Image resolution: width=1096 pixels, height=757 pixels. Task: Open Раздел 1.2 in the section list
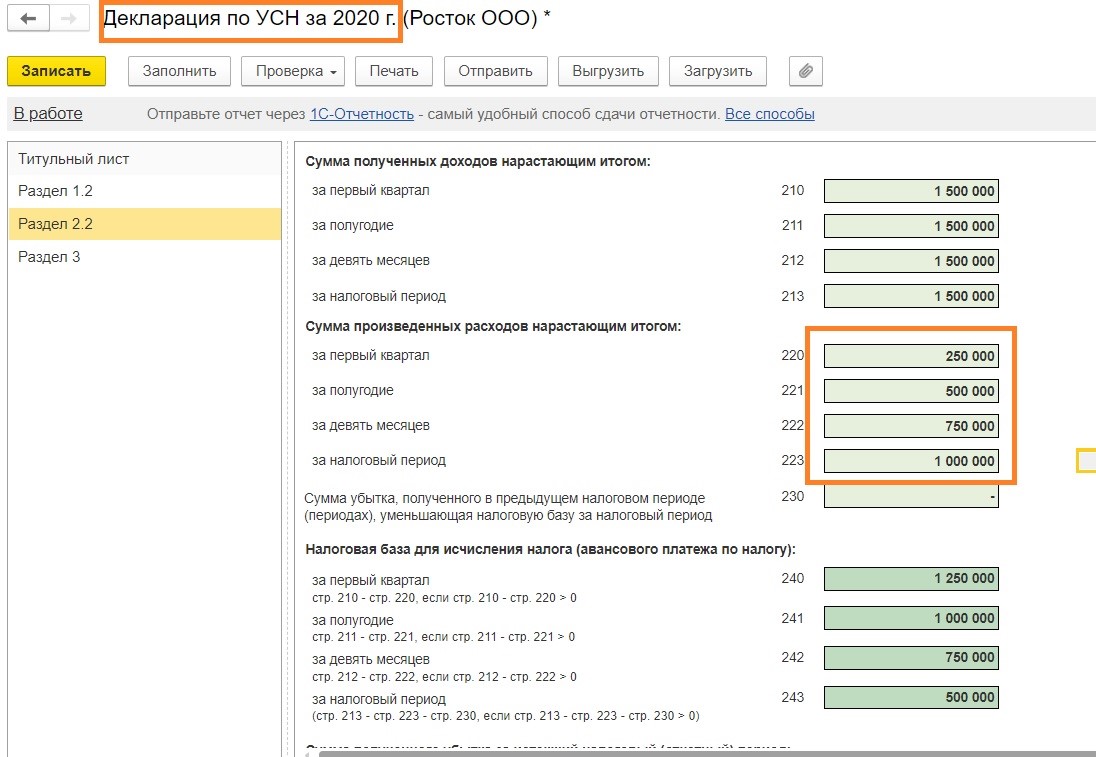point(55,191)
